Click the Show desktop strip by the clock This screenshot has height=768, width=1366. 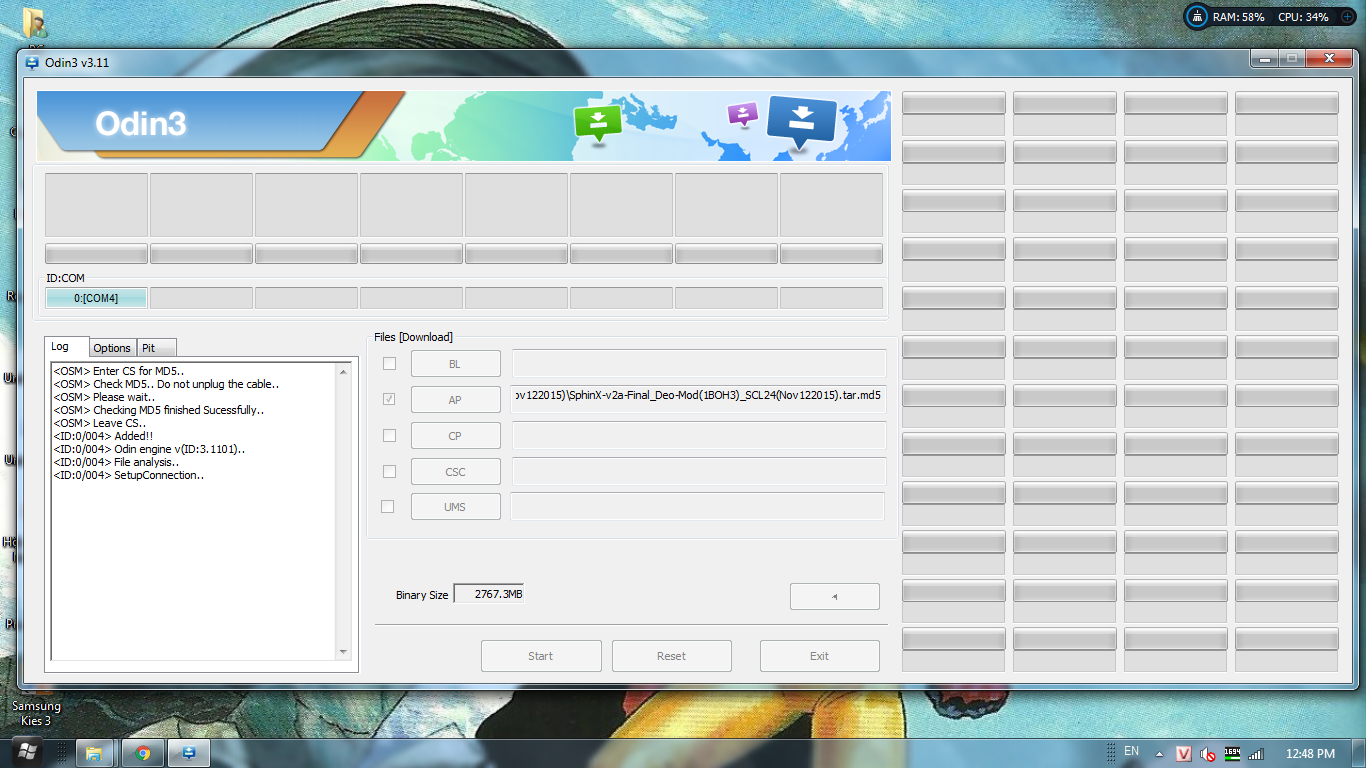pyautogui.click(x=1359, y=753)
